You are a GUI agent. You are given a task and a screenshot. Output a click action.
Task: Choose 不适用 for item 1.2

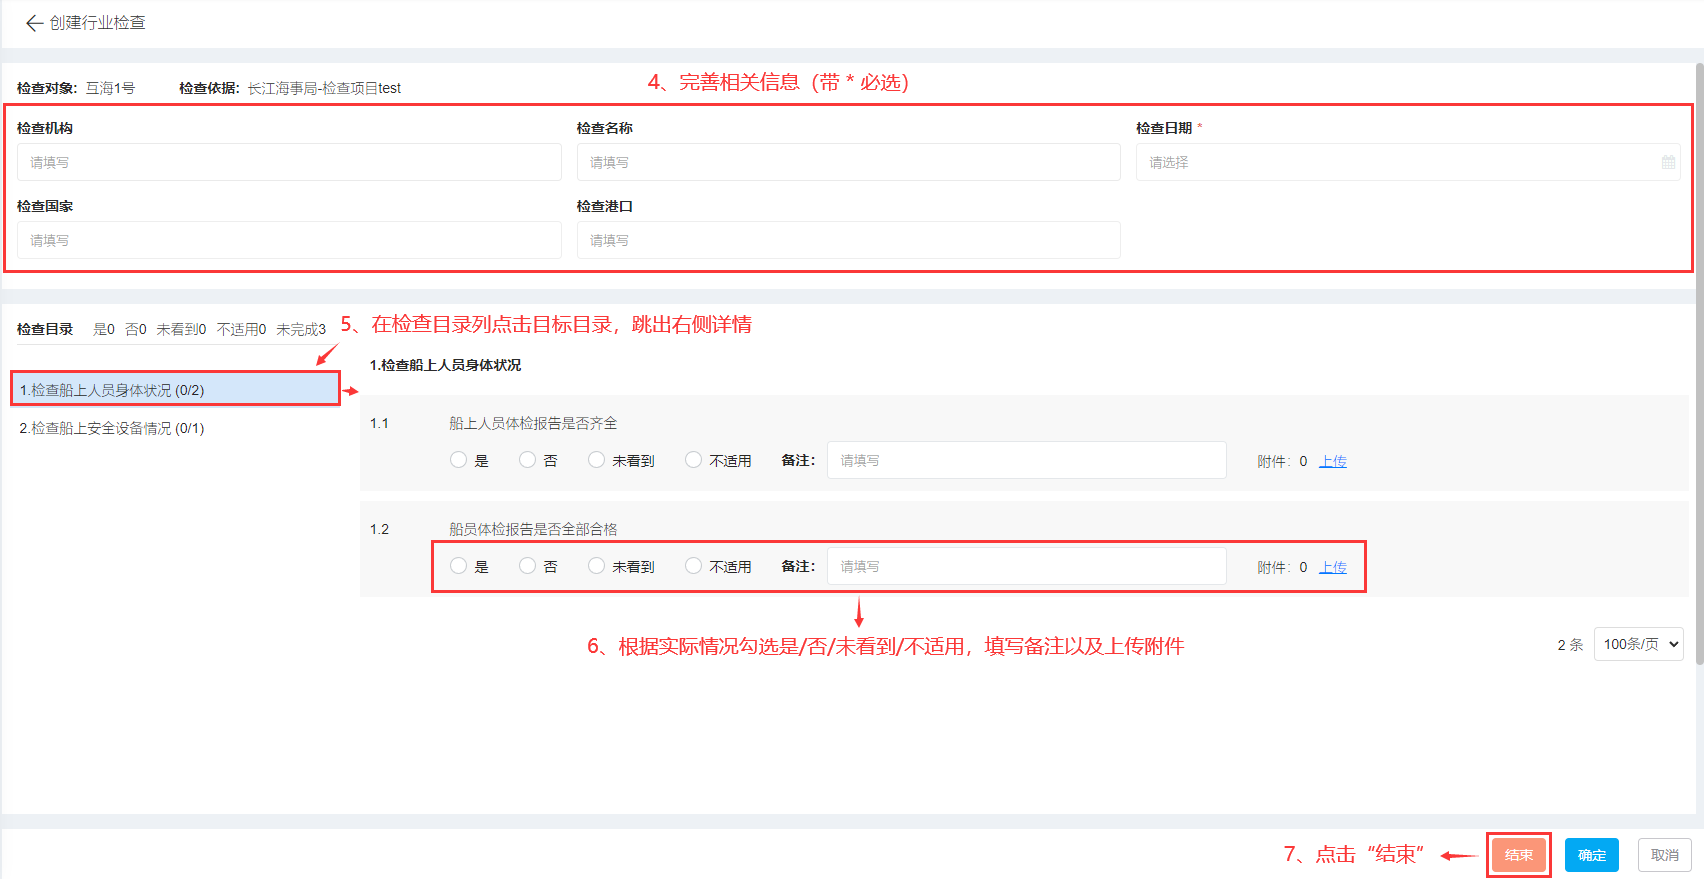693,566
